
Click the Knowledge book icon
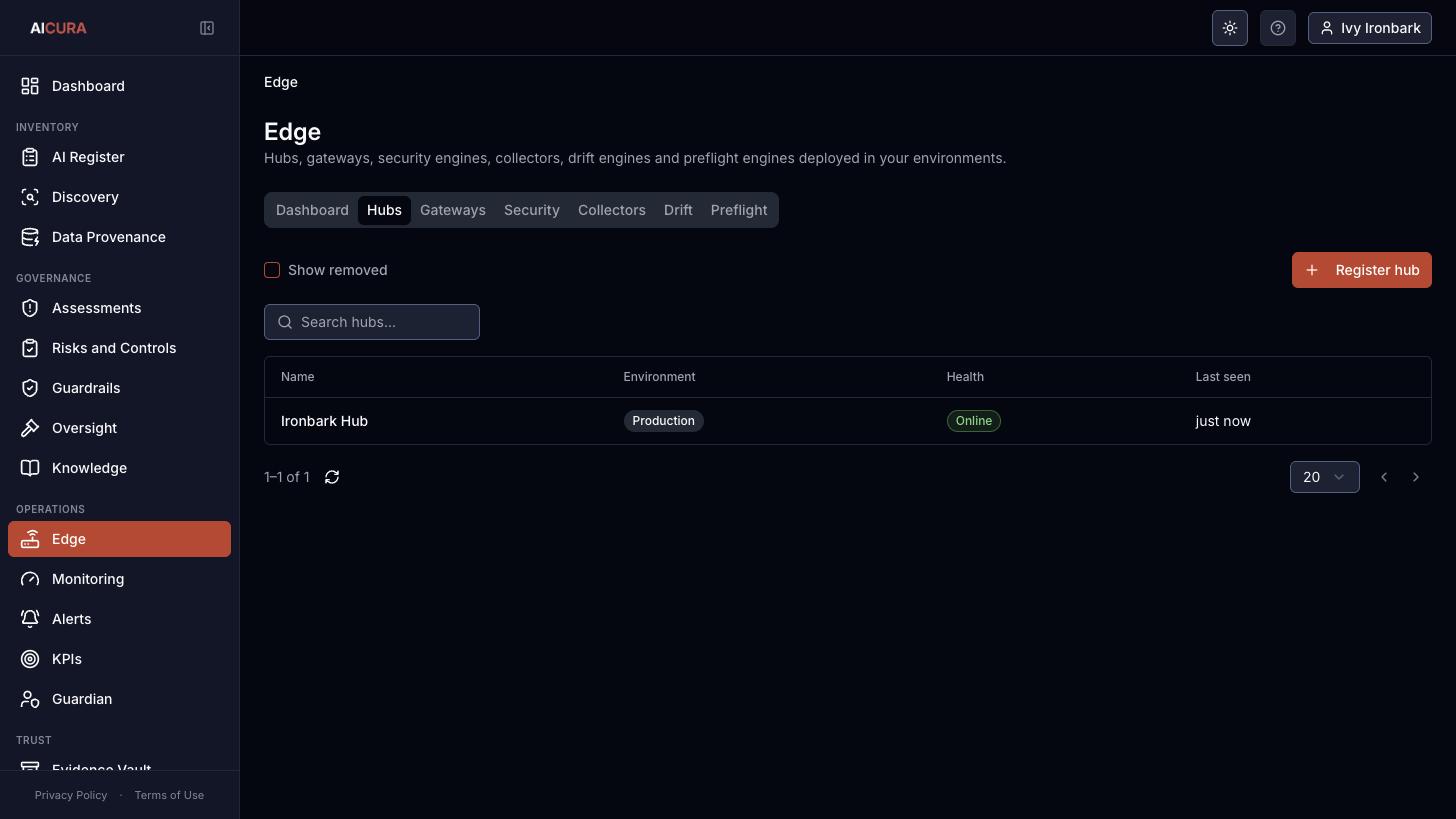pyautogui.click(x=30, y=468)
